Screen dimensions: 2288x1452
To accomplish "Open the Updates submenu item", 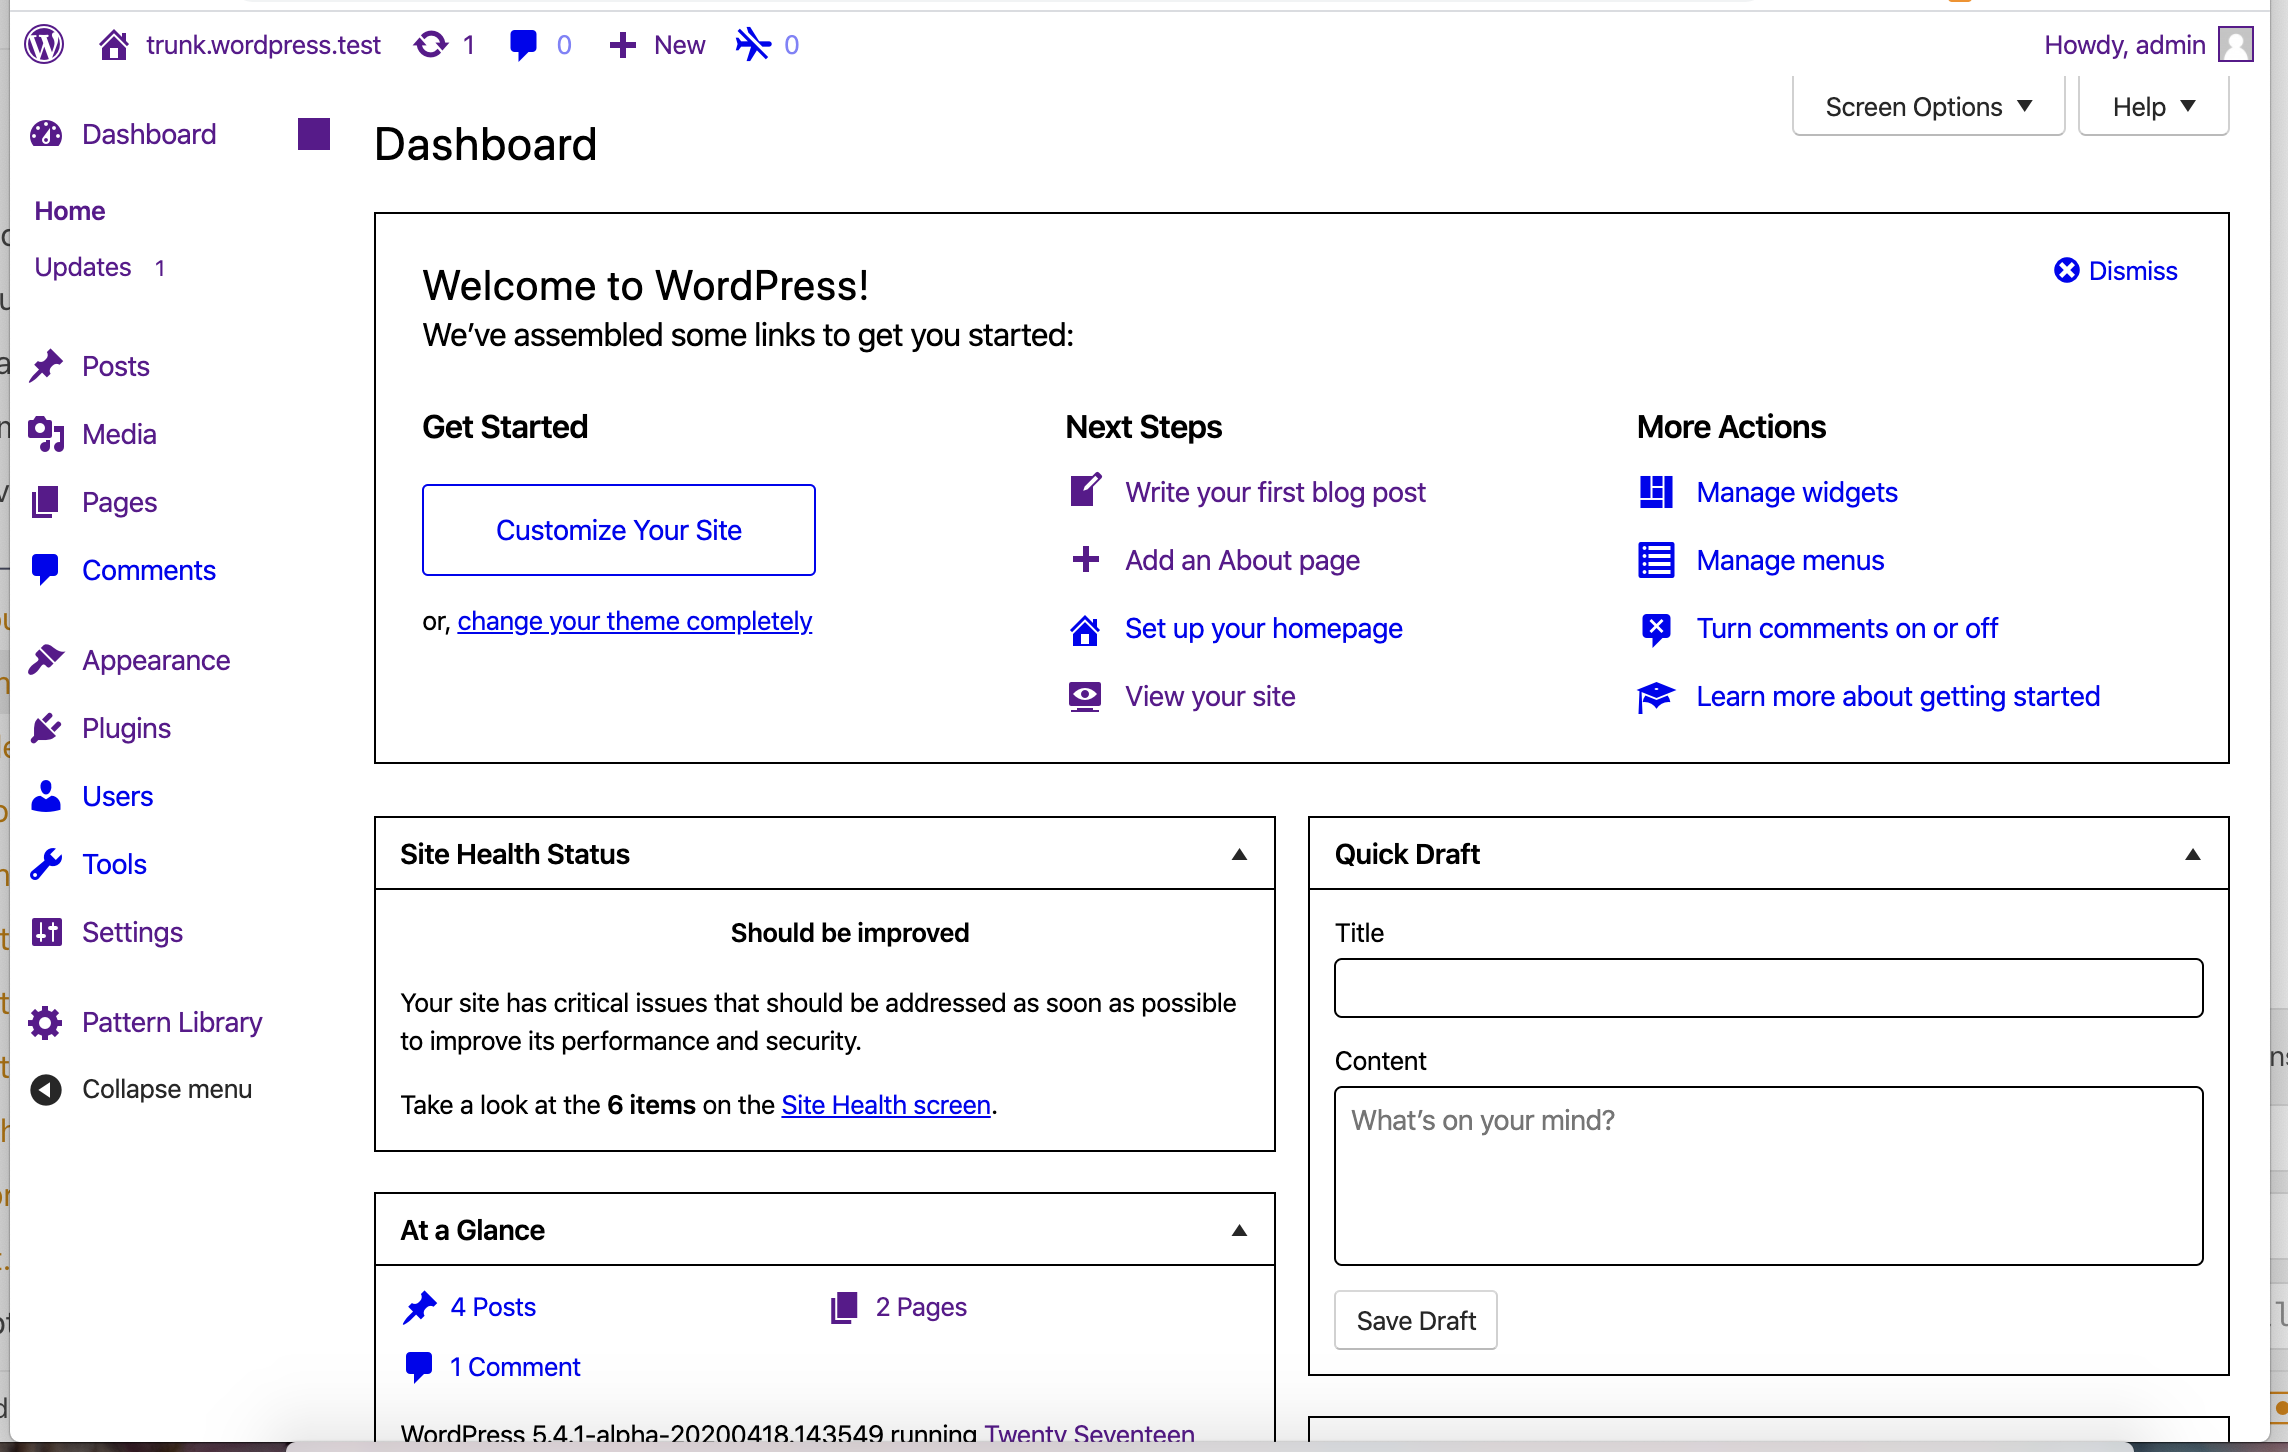I will [x=100, y=267].
